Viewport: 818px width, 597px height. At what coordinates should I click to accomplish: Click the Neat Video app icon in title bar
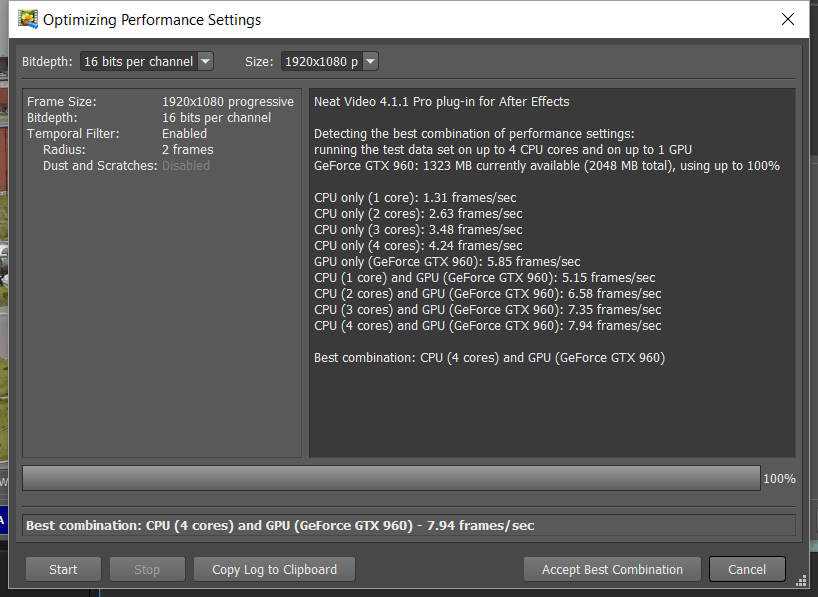pos(28,19)
